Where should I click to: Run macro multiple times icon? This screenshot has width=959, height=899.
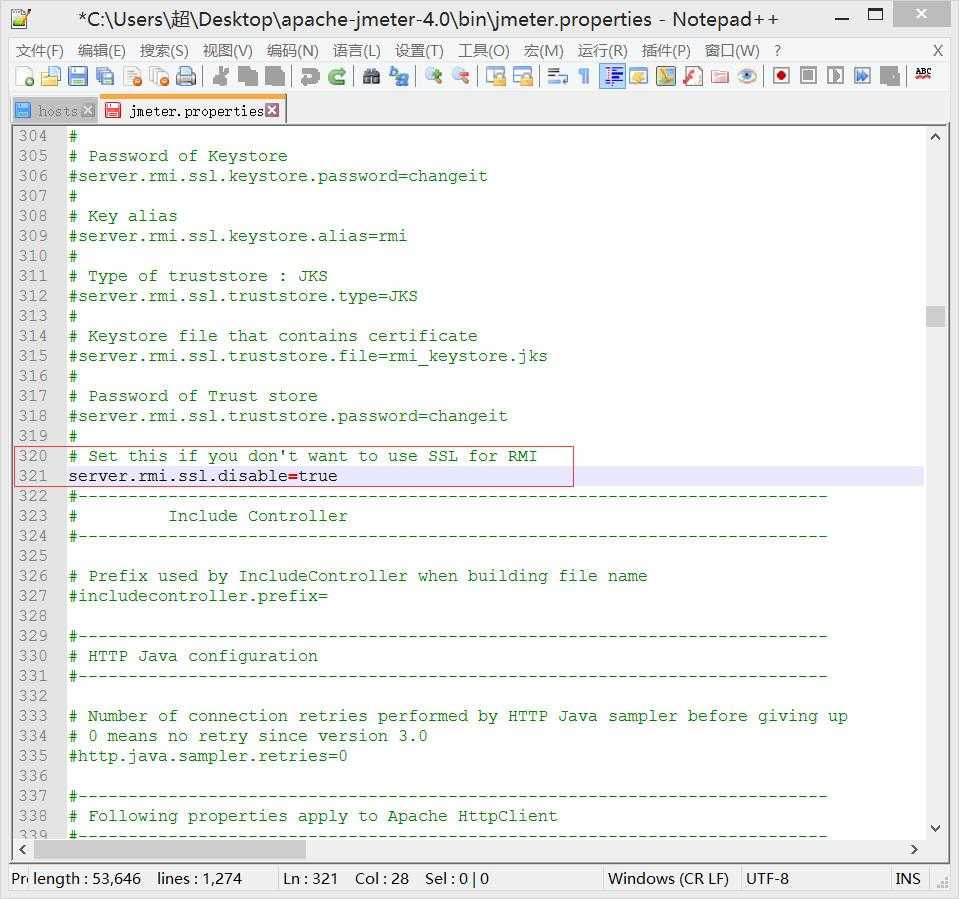tap(862, 76)
